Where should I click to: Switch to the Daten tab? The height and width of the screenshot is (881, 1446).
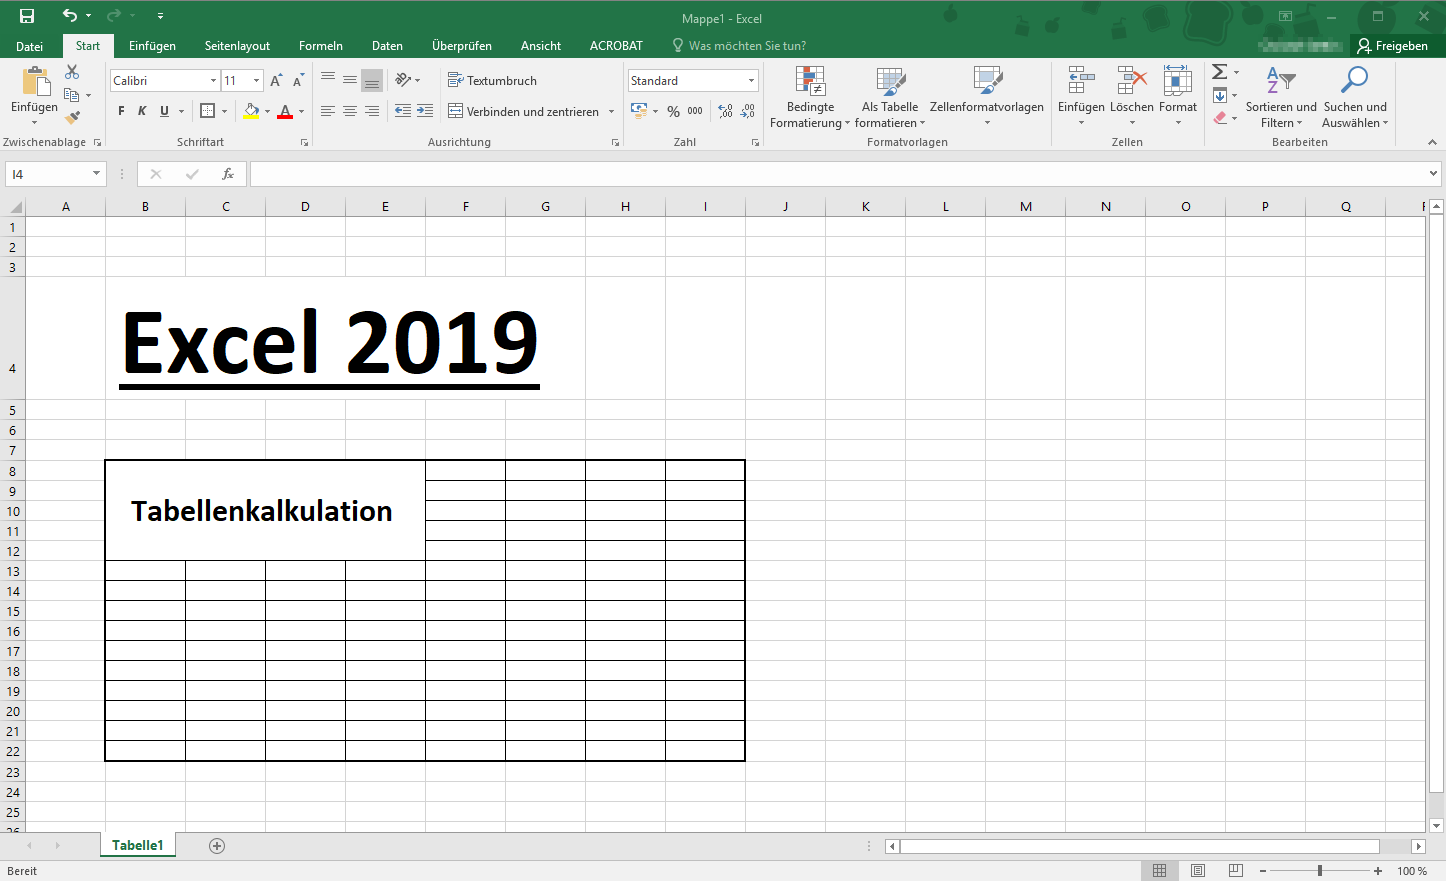point(387,46)
